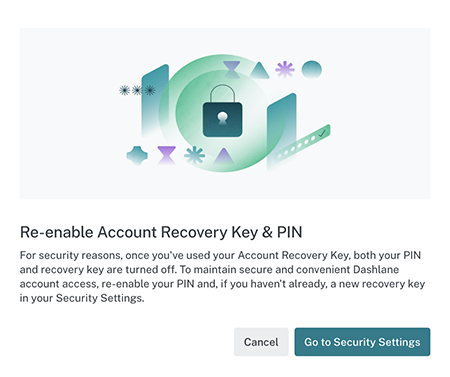Click the keyhole on the padlock
The width and height of the screenshot is (450, 377).
[222, 118]
